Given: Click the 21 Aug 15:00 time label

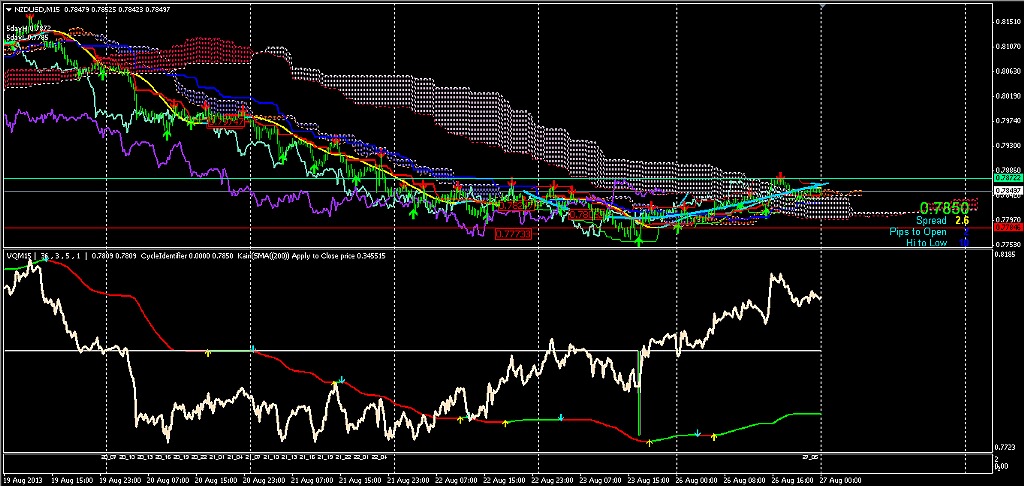Looking at the screenshot, I should (360, 479).
